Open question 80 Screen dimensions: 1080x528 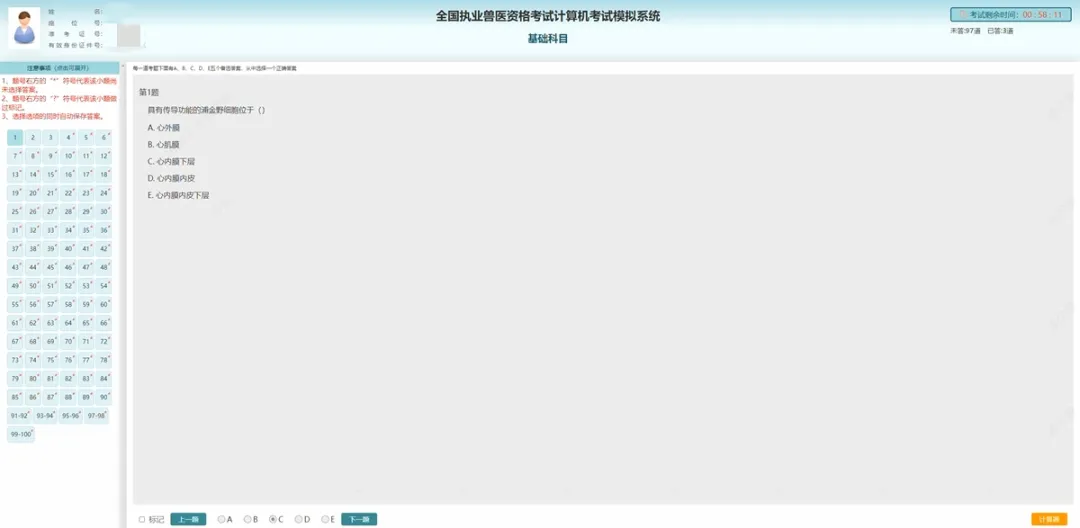(x=32, y=379)
